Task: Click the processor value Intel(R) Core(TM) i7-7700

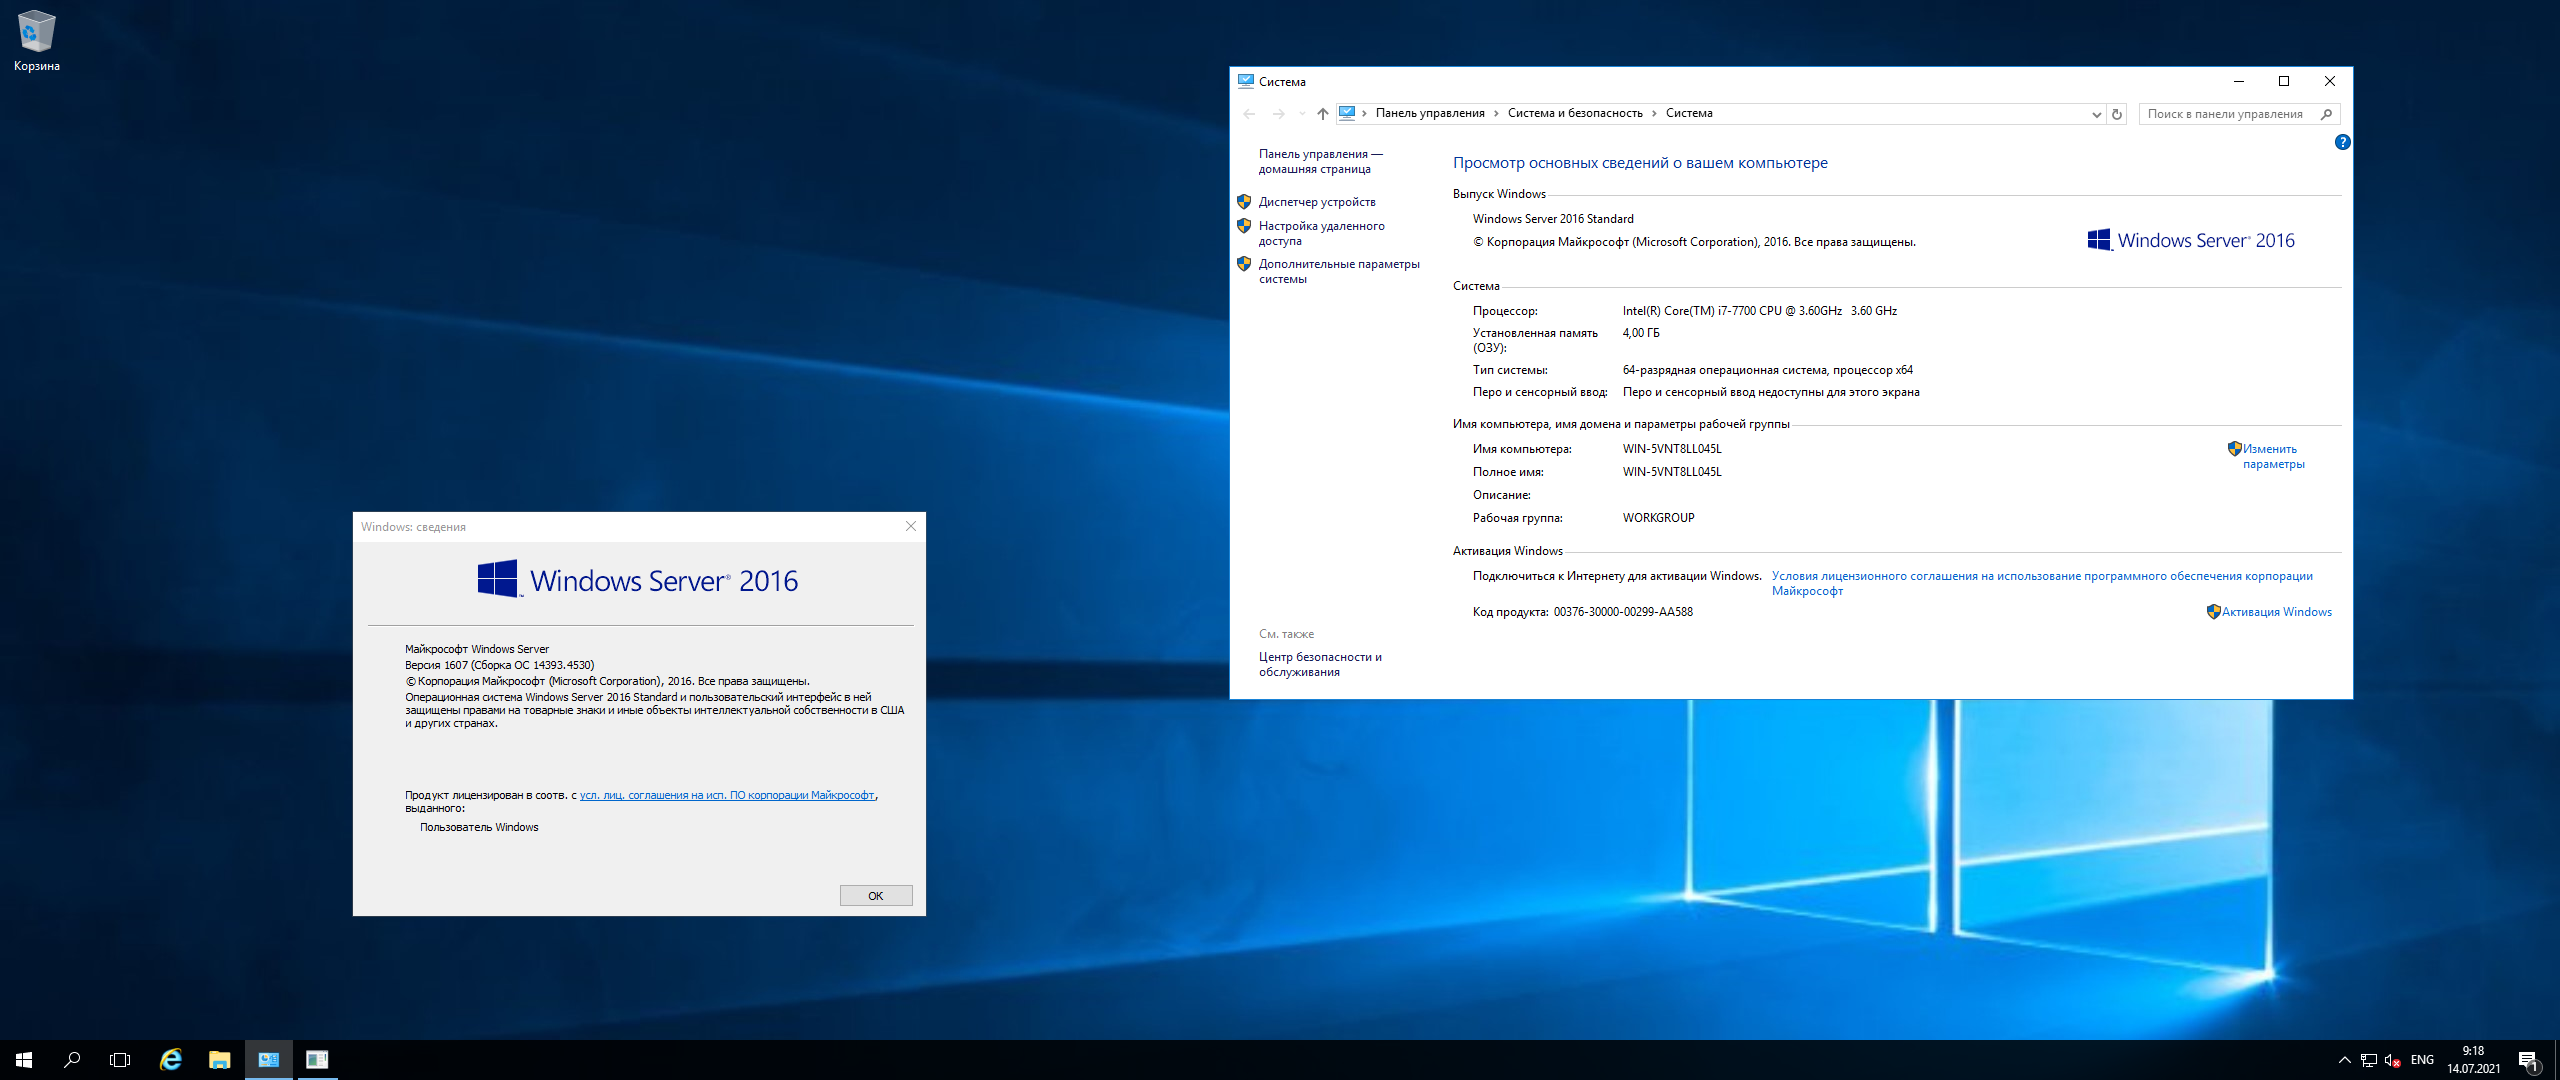Action: point(1760,311)
